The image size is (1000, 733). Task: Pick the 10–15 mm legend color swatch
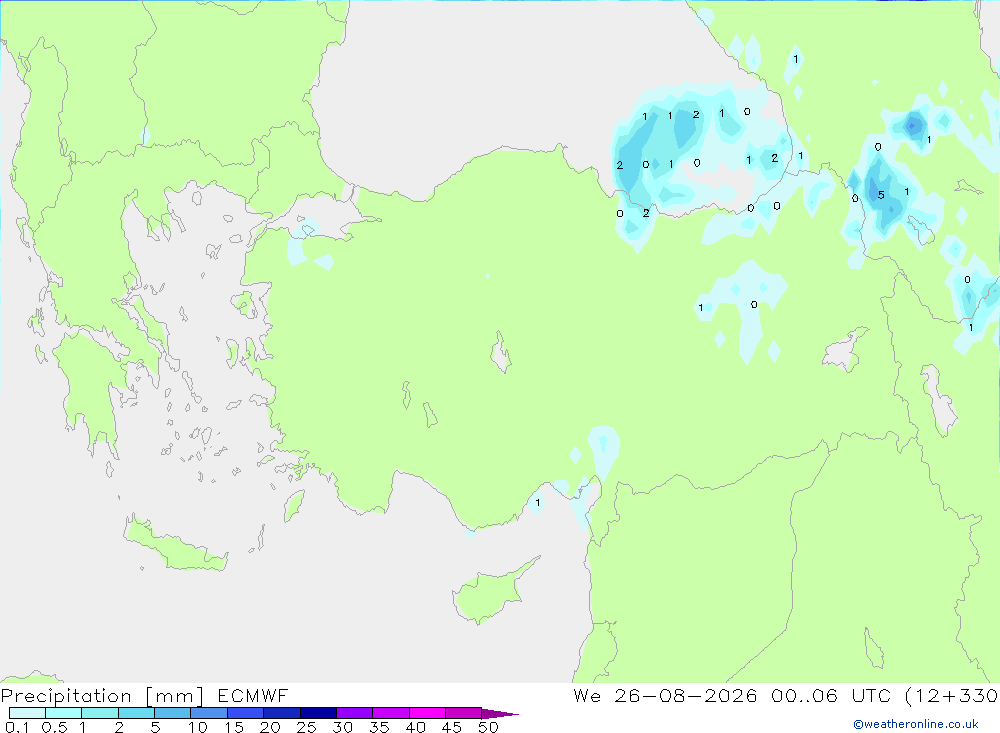pos(209,713)
